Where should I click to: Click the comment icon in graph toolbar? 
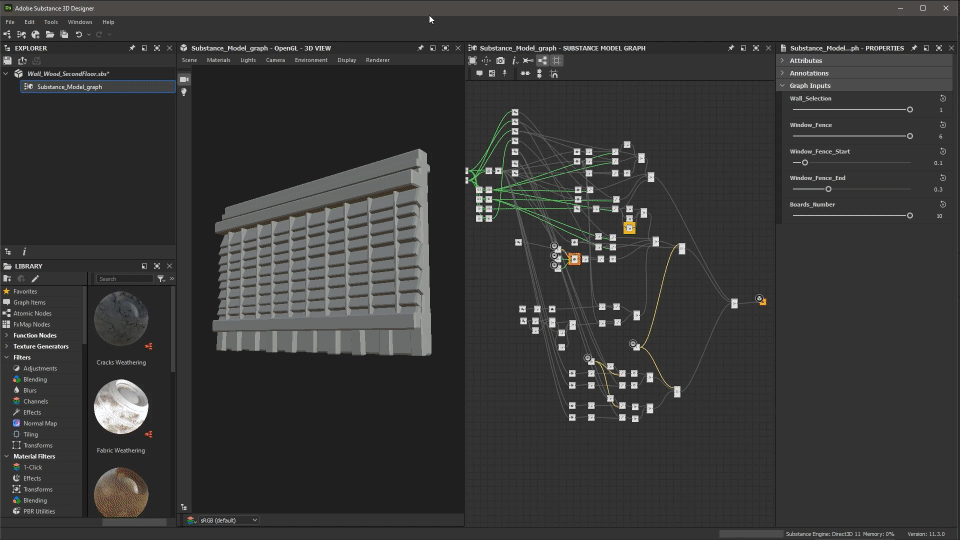coord(479,73)
